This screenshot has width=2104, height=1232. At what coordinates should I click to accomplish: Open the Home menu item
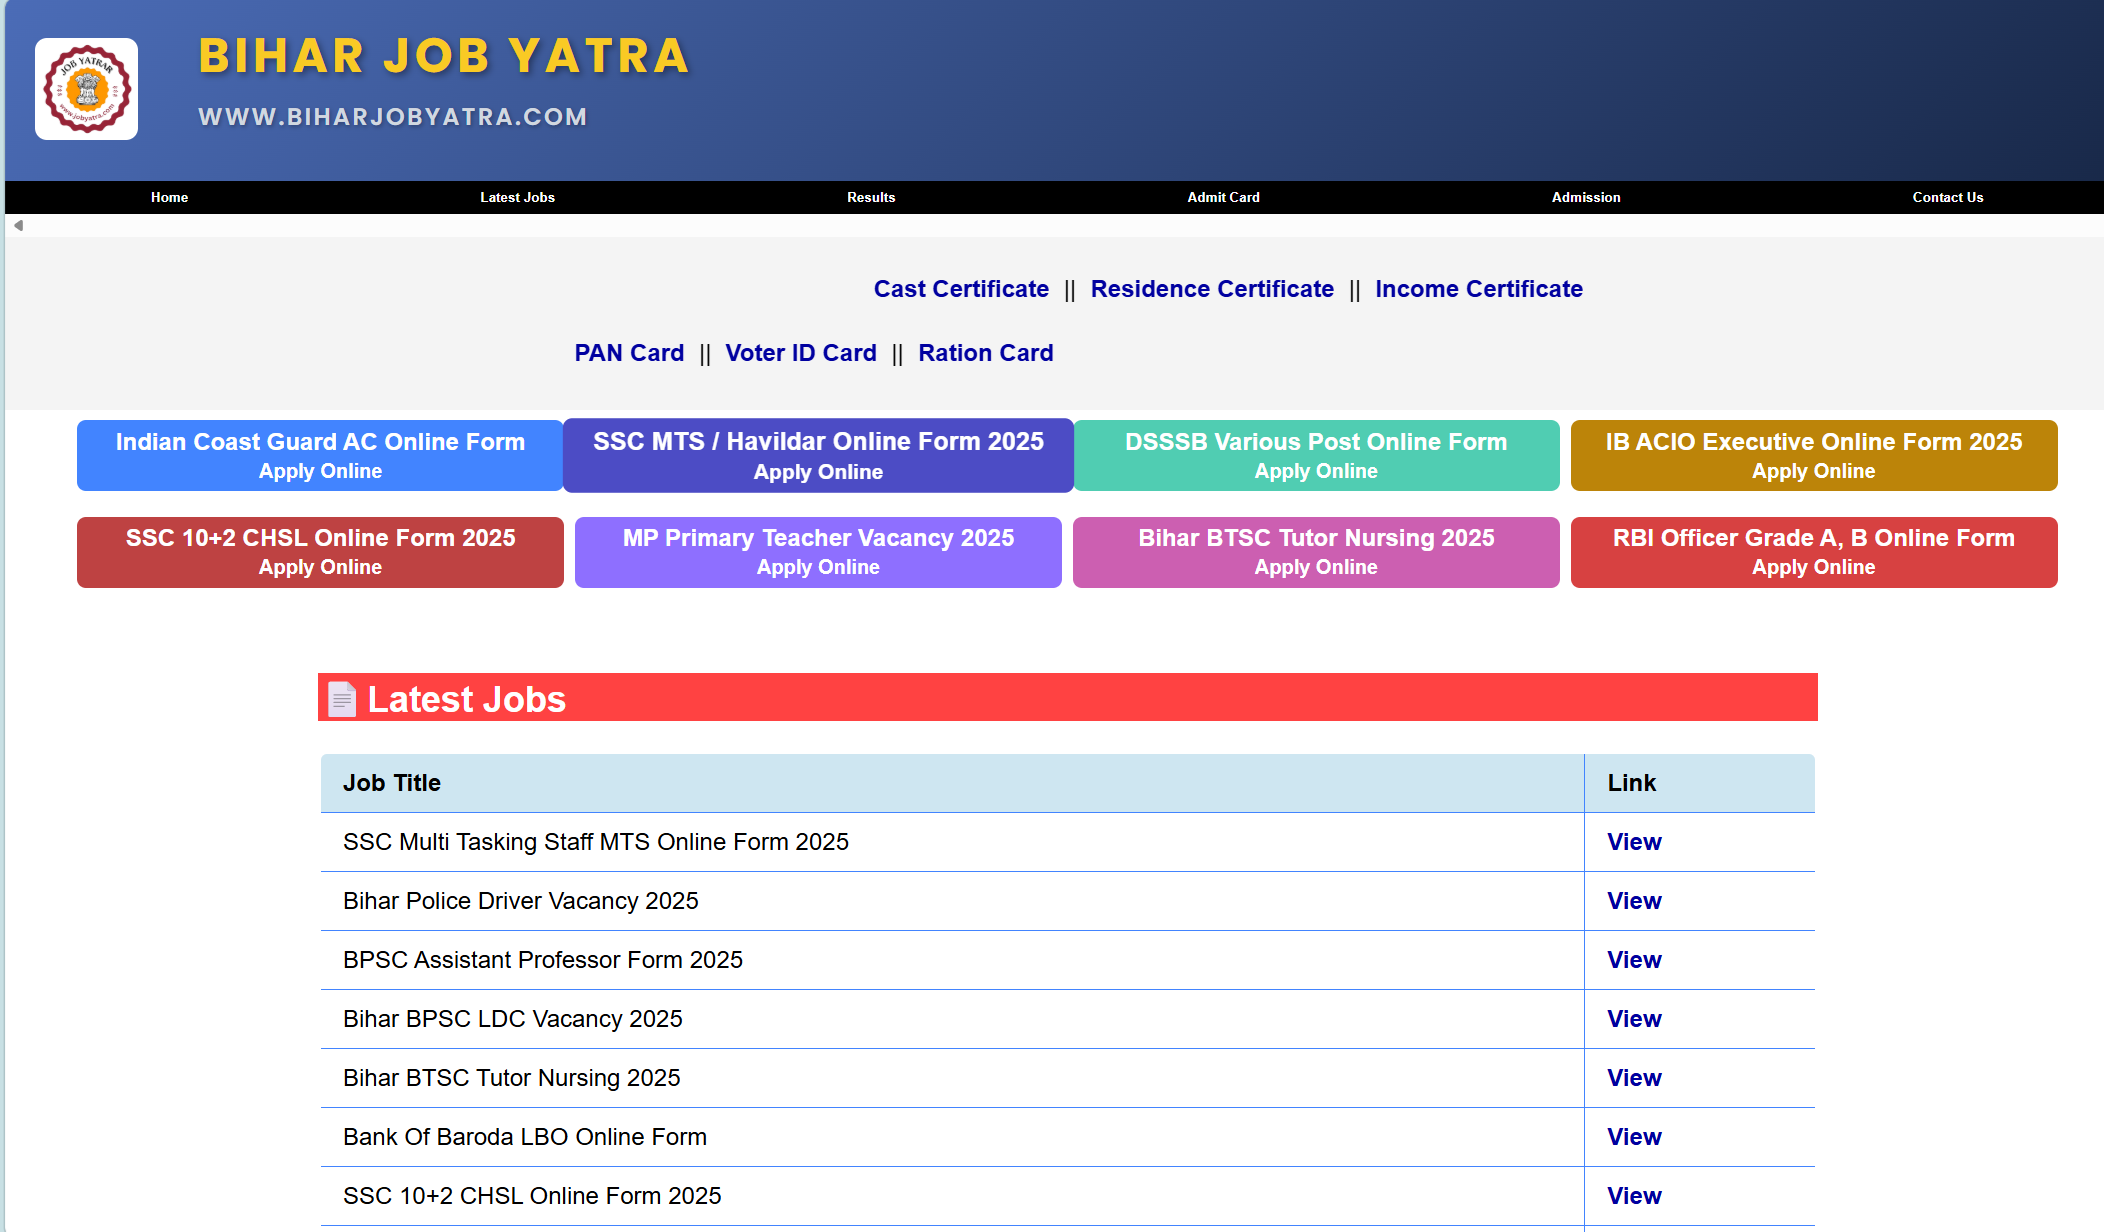coord(169,197)
